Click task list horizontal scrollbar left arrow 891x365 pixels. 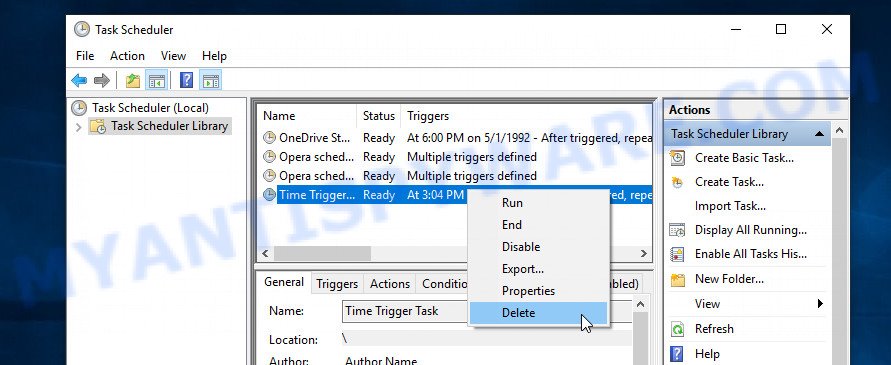coord(265,254)
